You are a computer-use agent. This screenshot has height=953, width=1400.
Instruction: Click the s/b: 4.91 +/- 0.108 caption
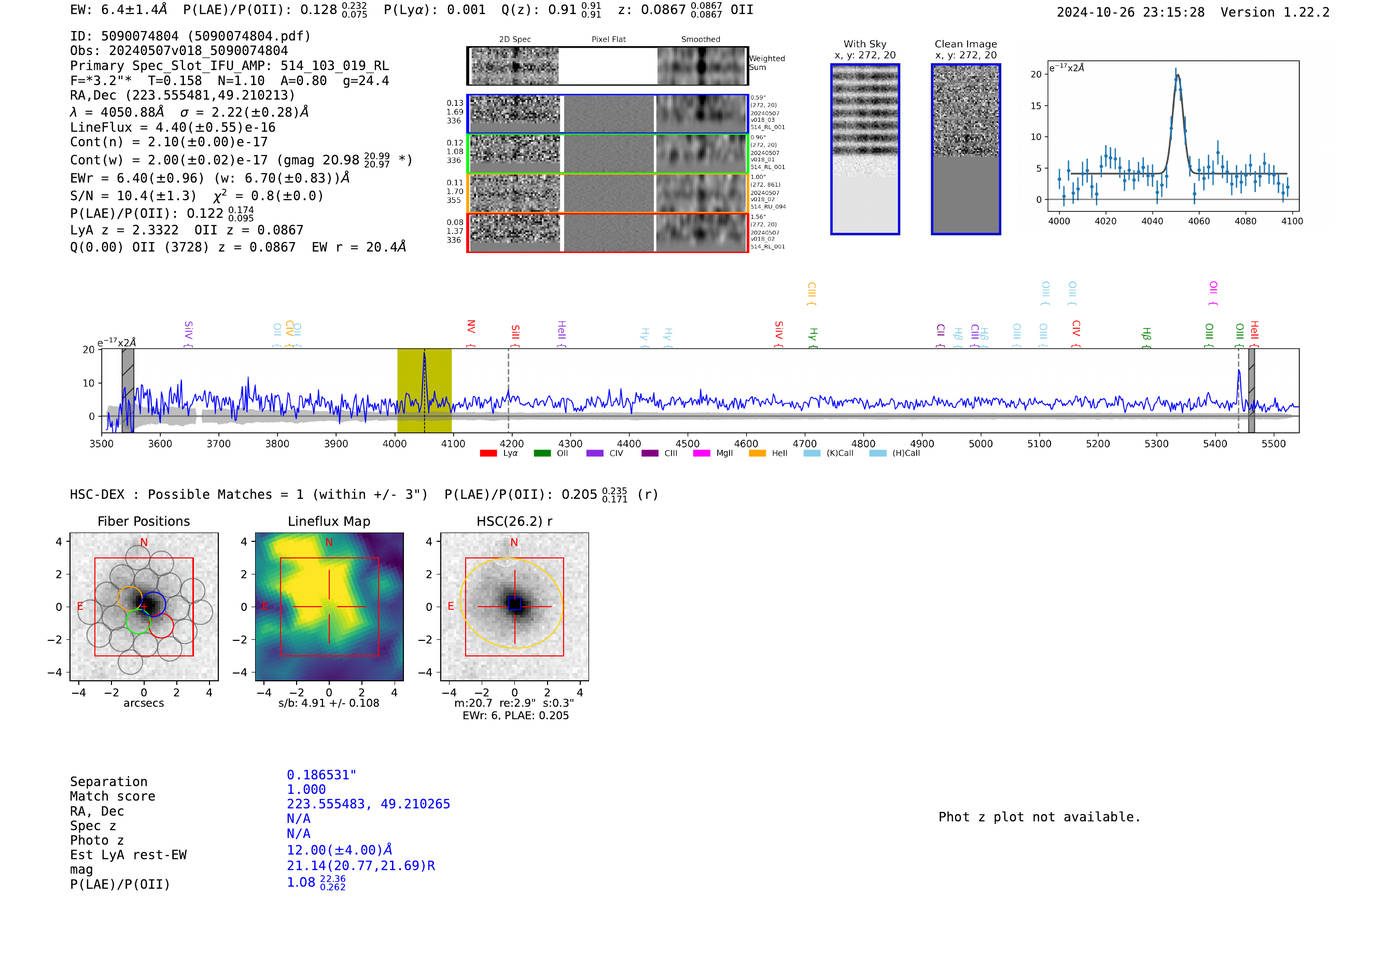coord(329,703)
